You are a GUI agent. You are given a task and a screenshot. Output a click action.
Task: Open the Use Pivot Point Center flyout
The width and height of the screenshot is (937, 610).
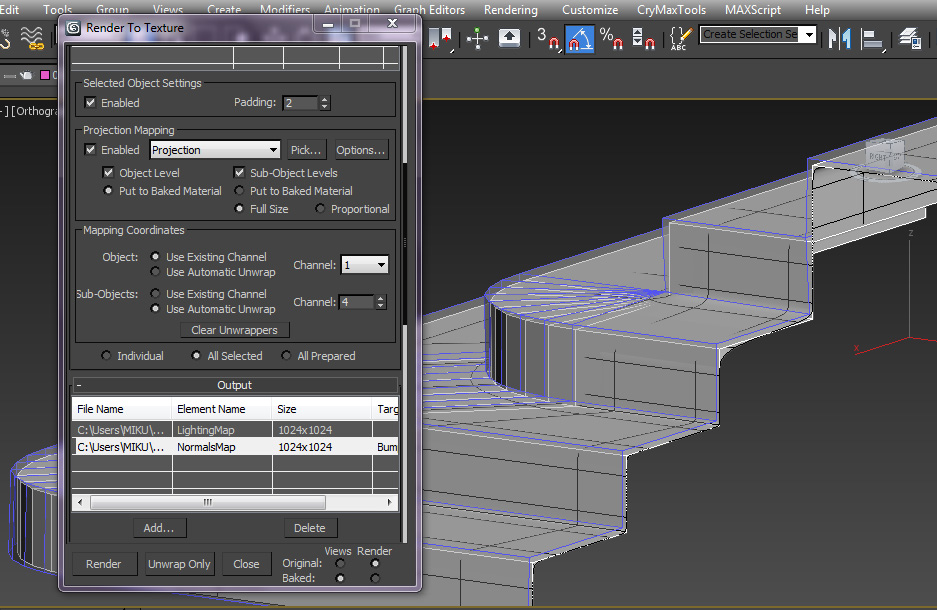pyautogui.click(x=440, y=39)
